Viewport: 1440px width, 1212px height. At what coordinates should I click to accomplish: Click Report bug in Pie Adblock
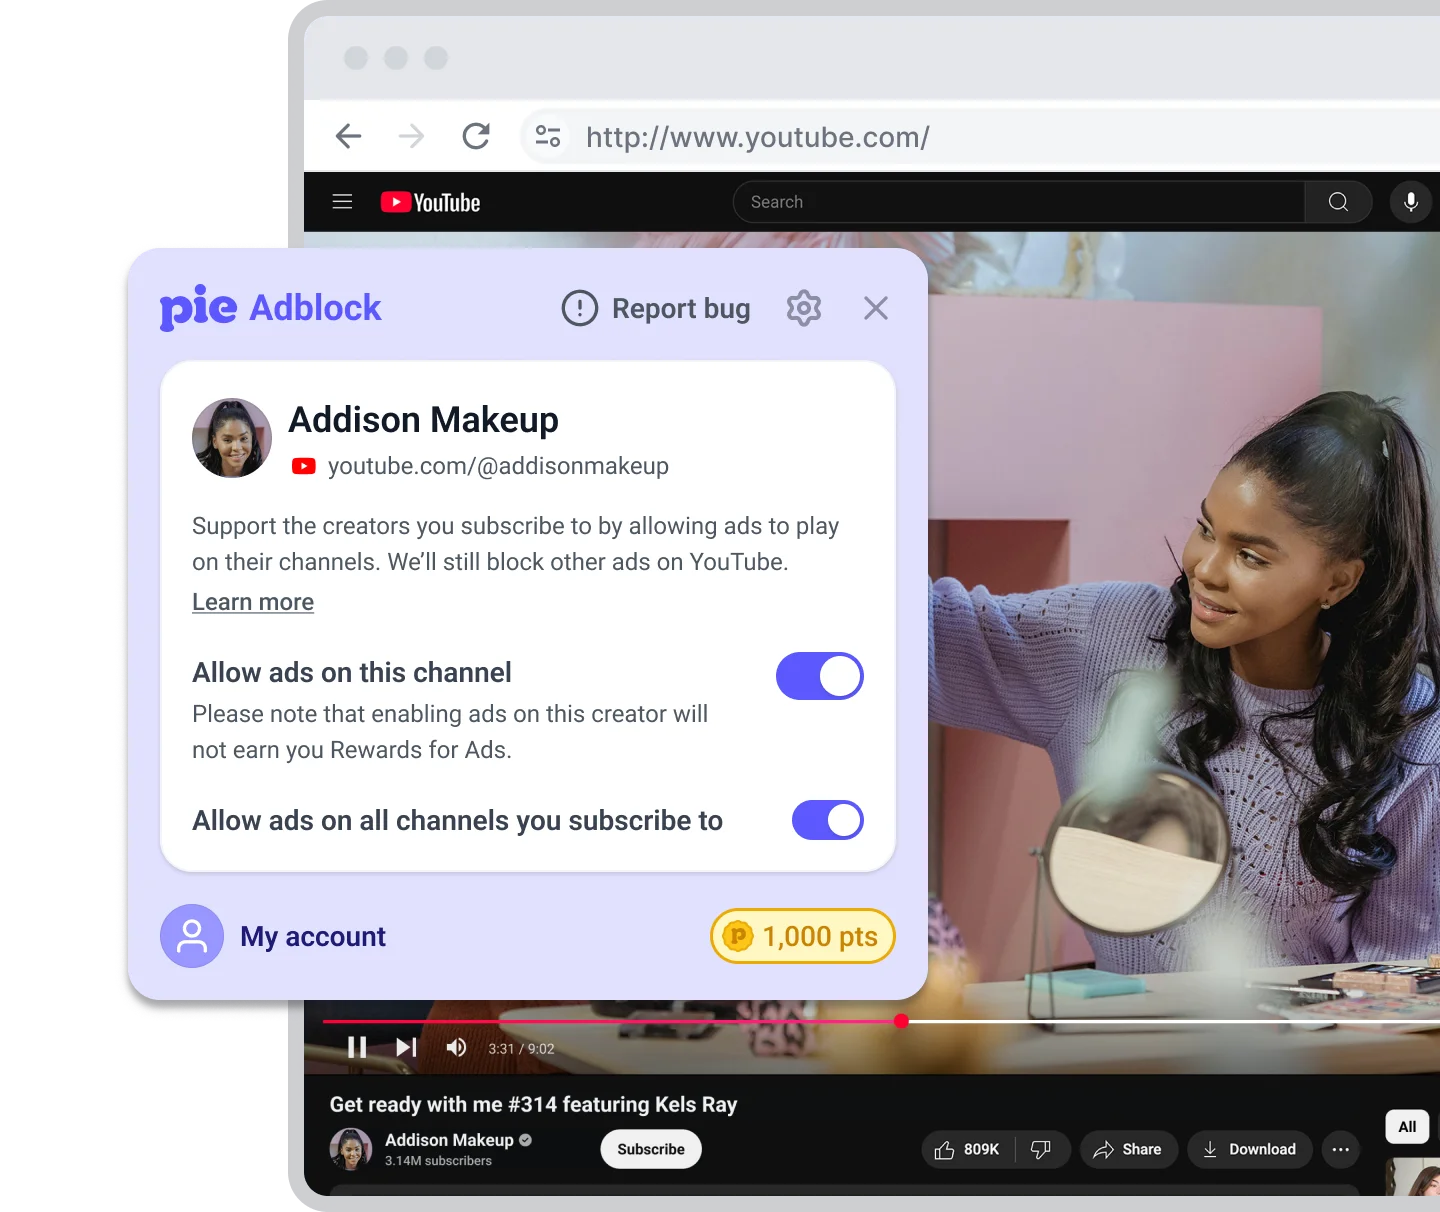(x=656, y=308)
